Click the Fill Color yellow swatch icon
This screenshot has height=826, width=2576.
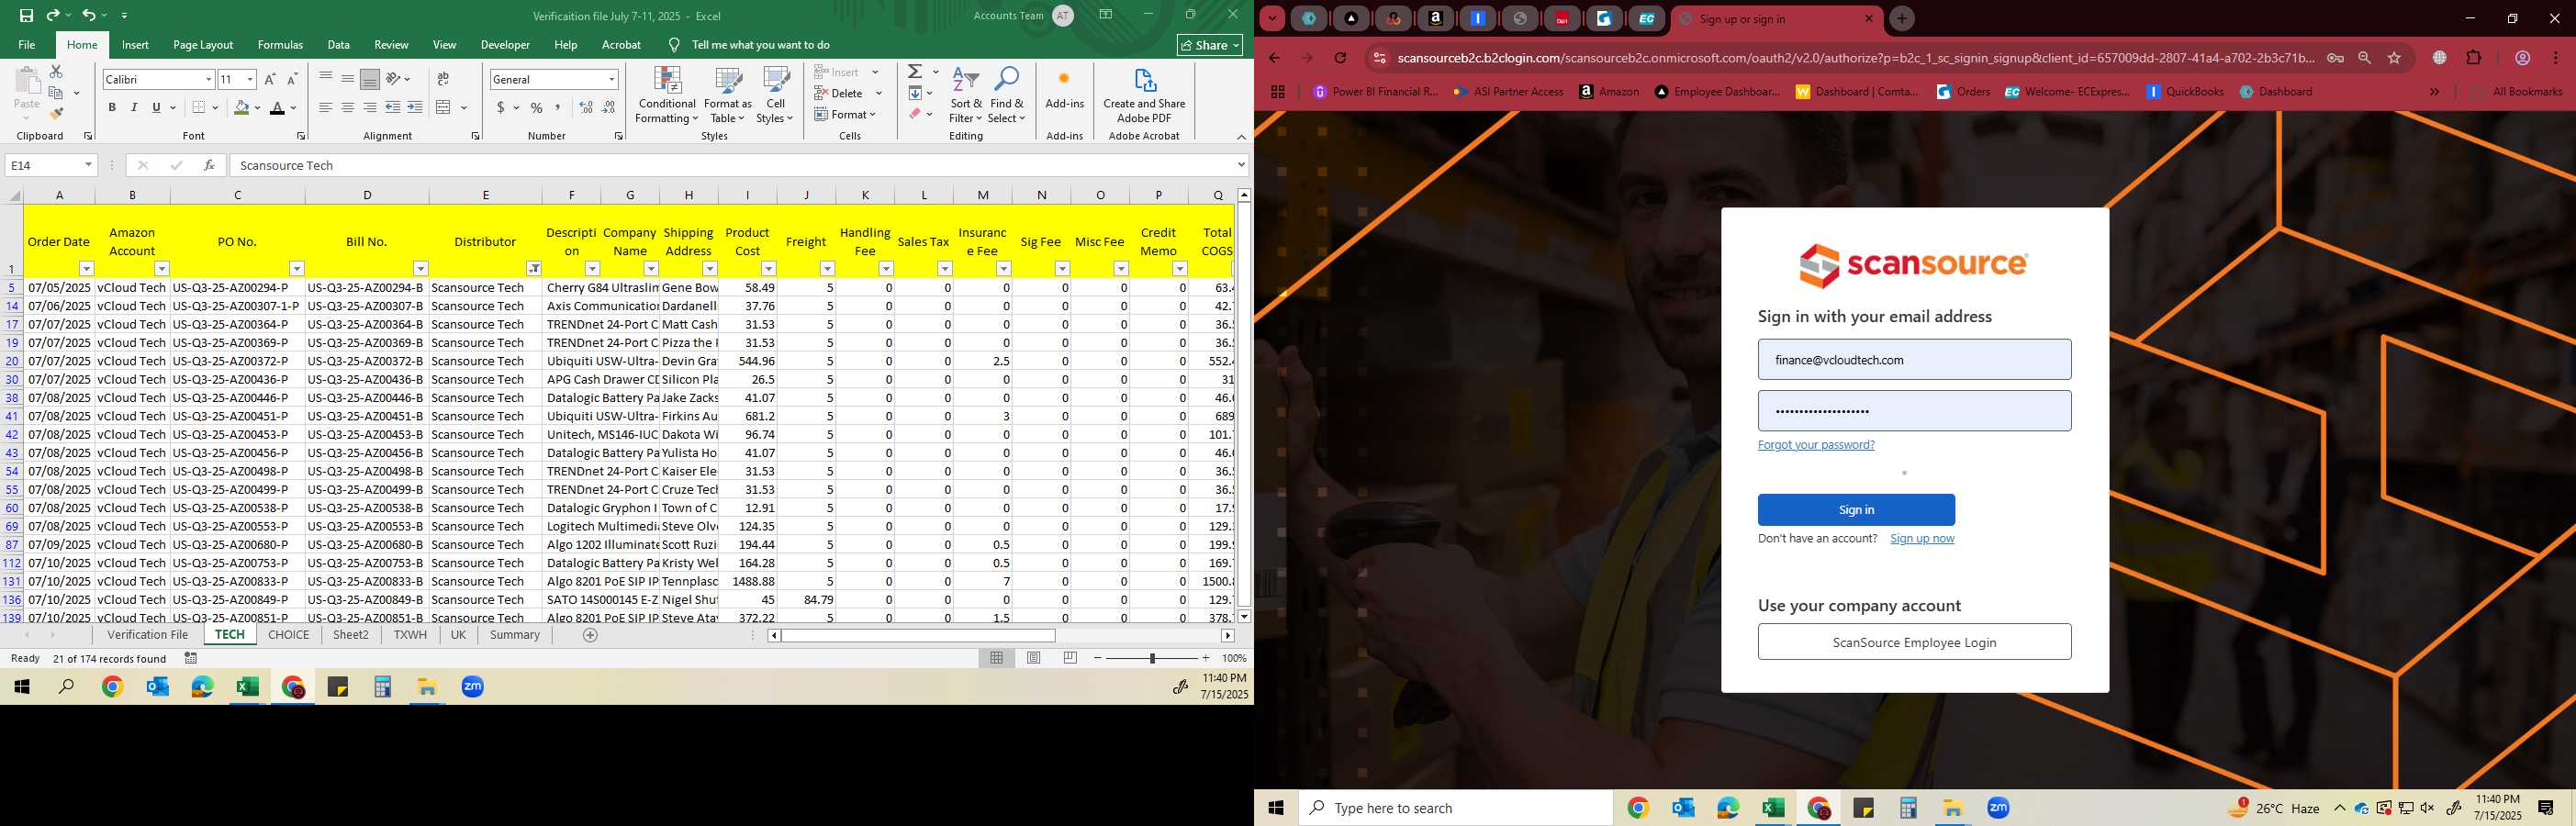pos(241,107)
